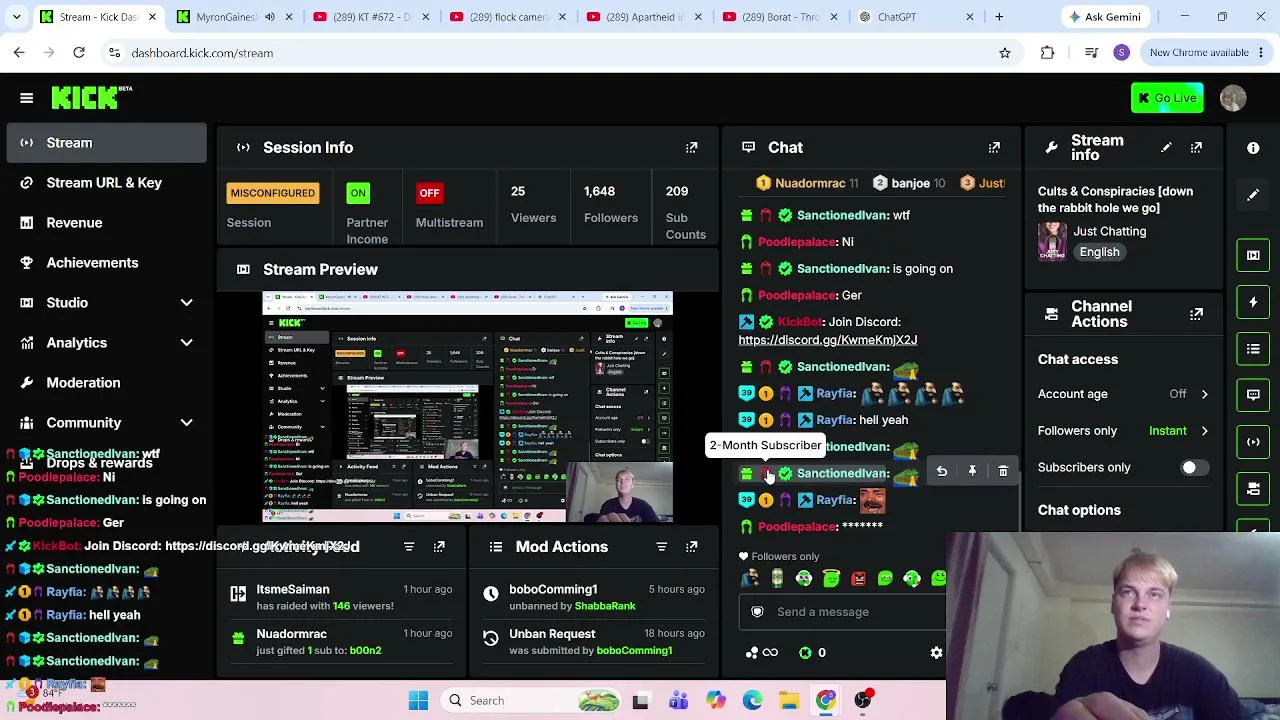Click the Send a message field

(843, 612)
